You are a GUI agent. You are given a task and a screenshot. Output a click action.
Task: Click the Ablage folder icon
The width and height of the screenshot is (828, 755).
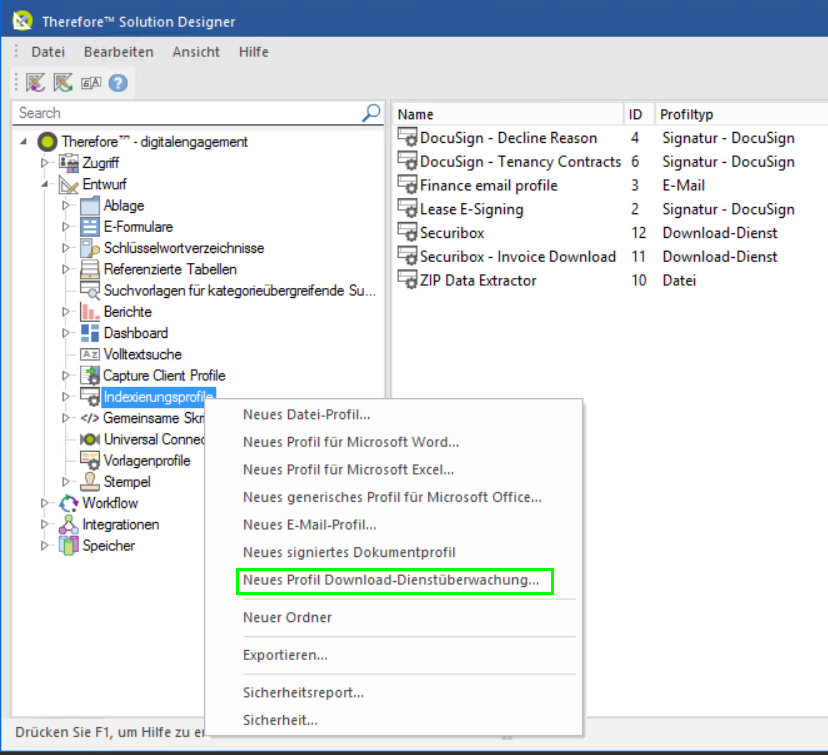[x=90, y=205]
